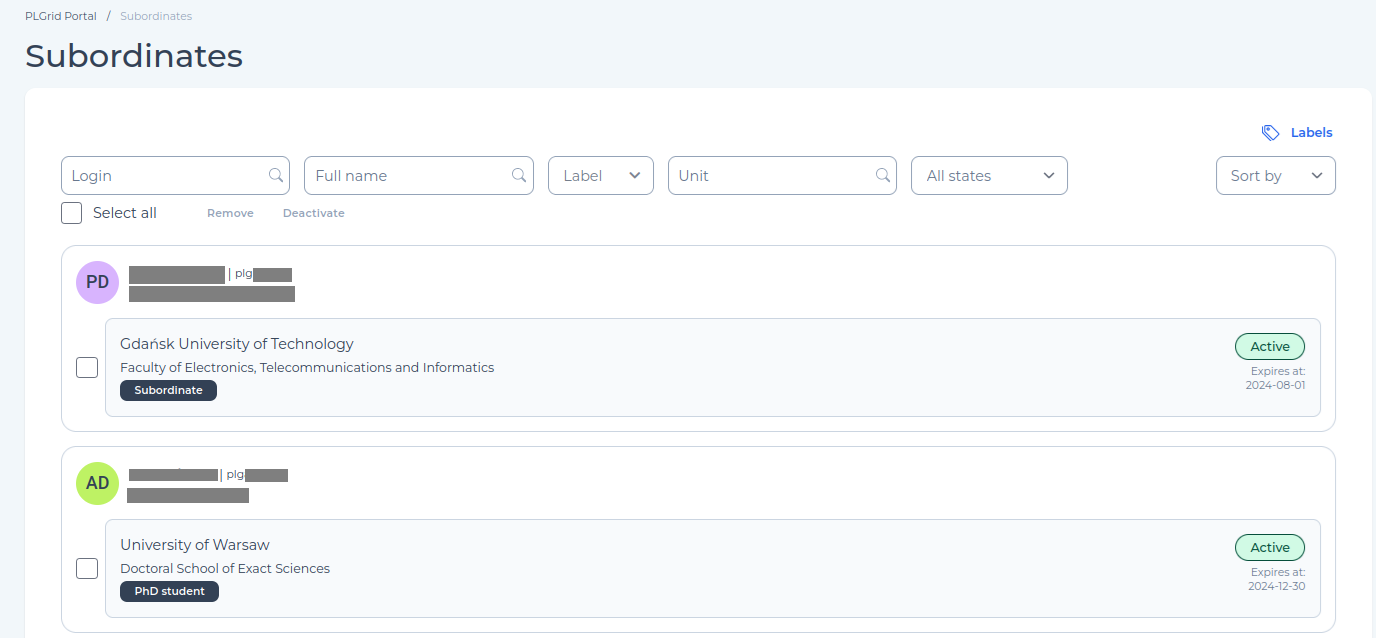Click the PD avatar circle
1376x638 pixels.
tap(97, 282)
